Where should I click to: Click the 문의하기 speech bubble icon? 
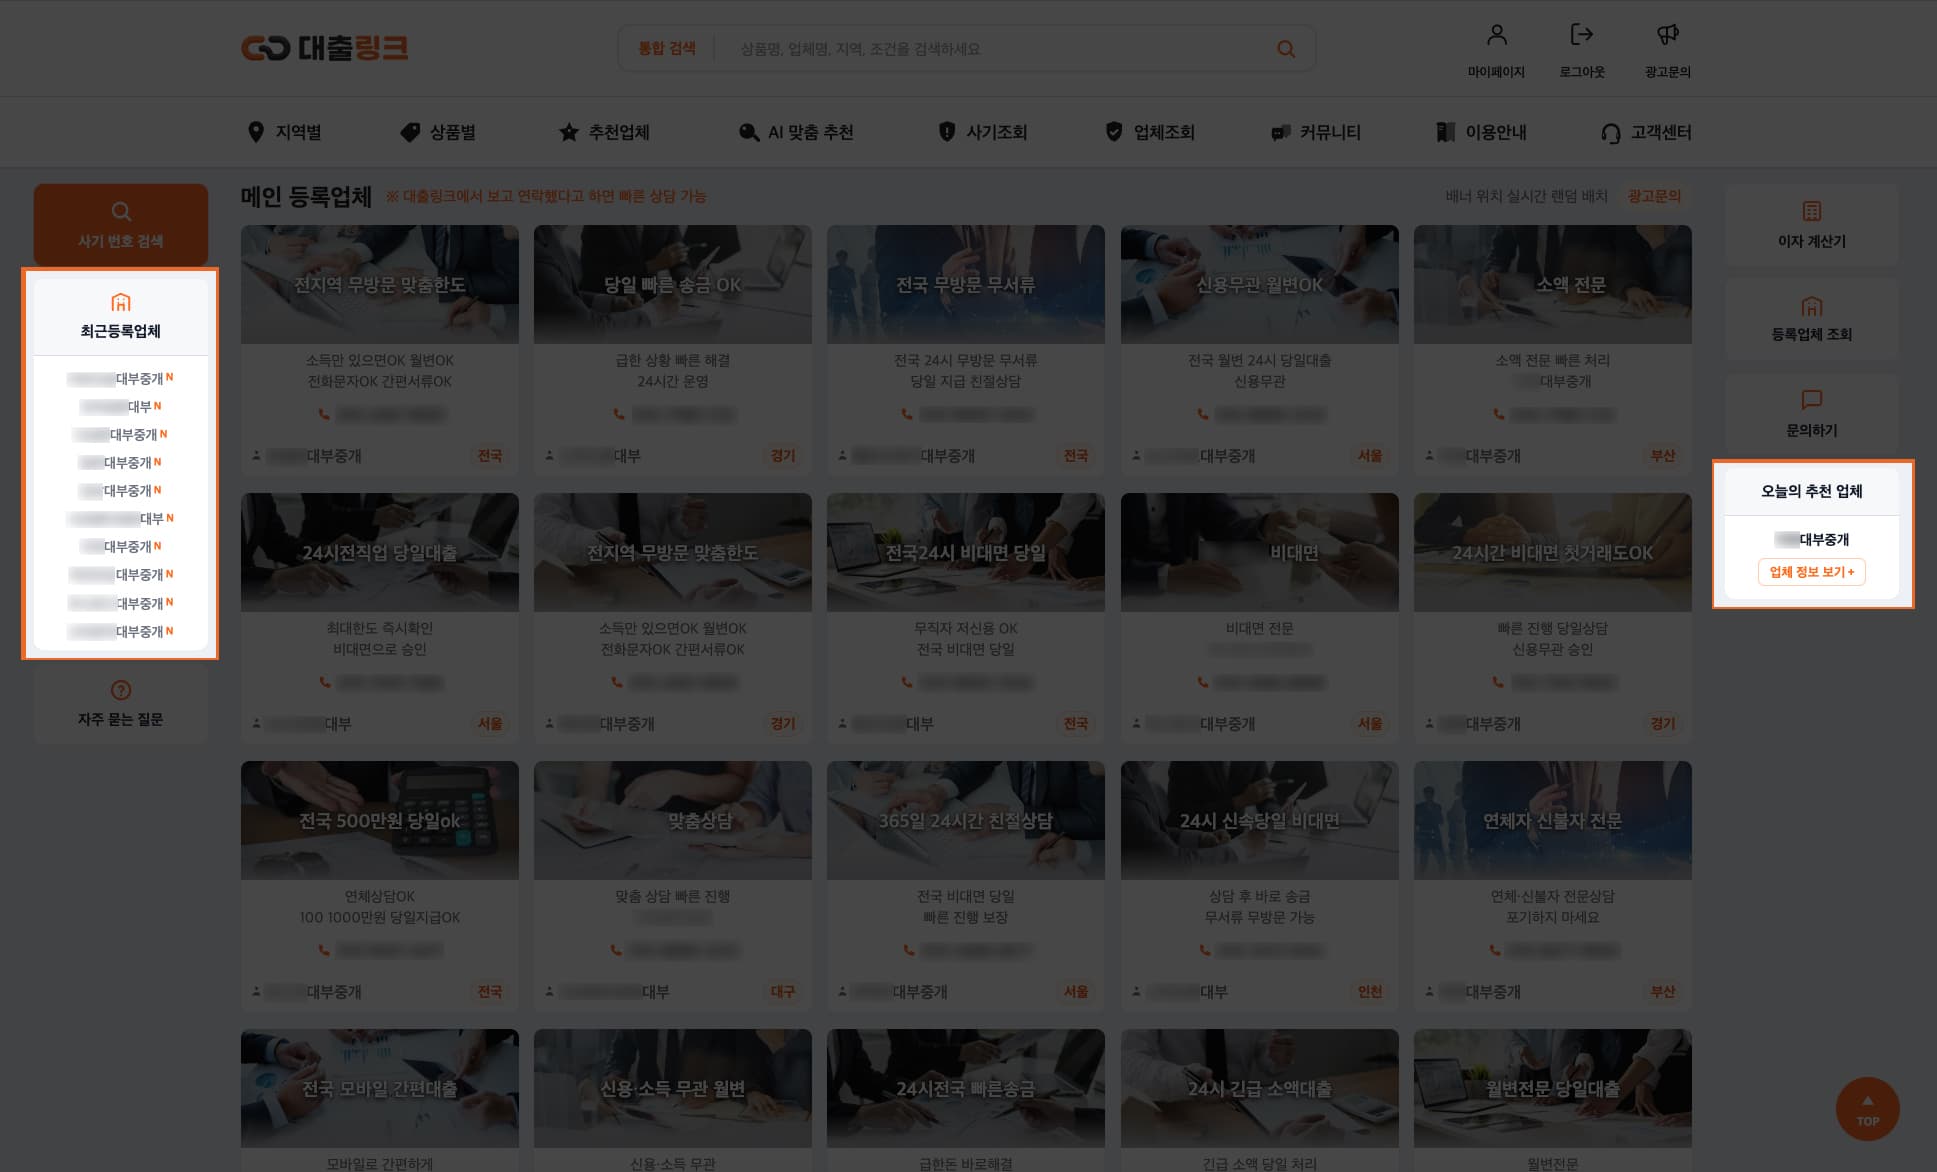pyautogui.click(x=1812, y=400)
